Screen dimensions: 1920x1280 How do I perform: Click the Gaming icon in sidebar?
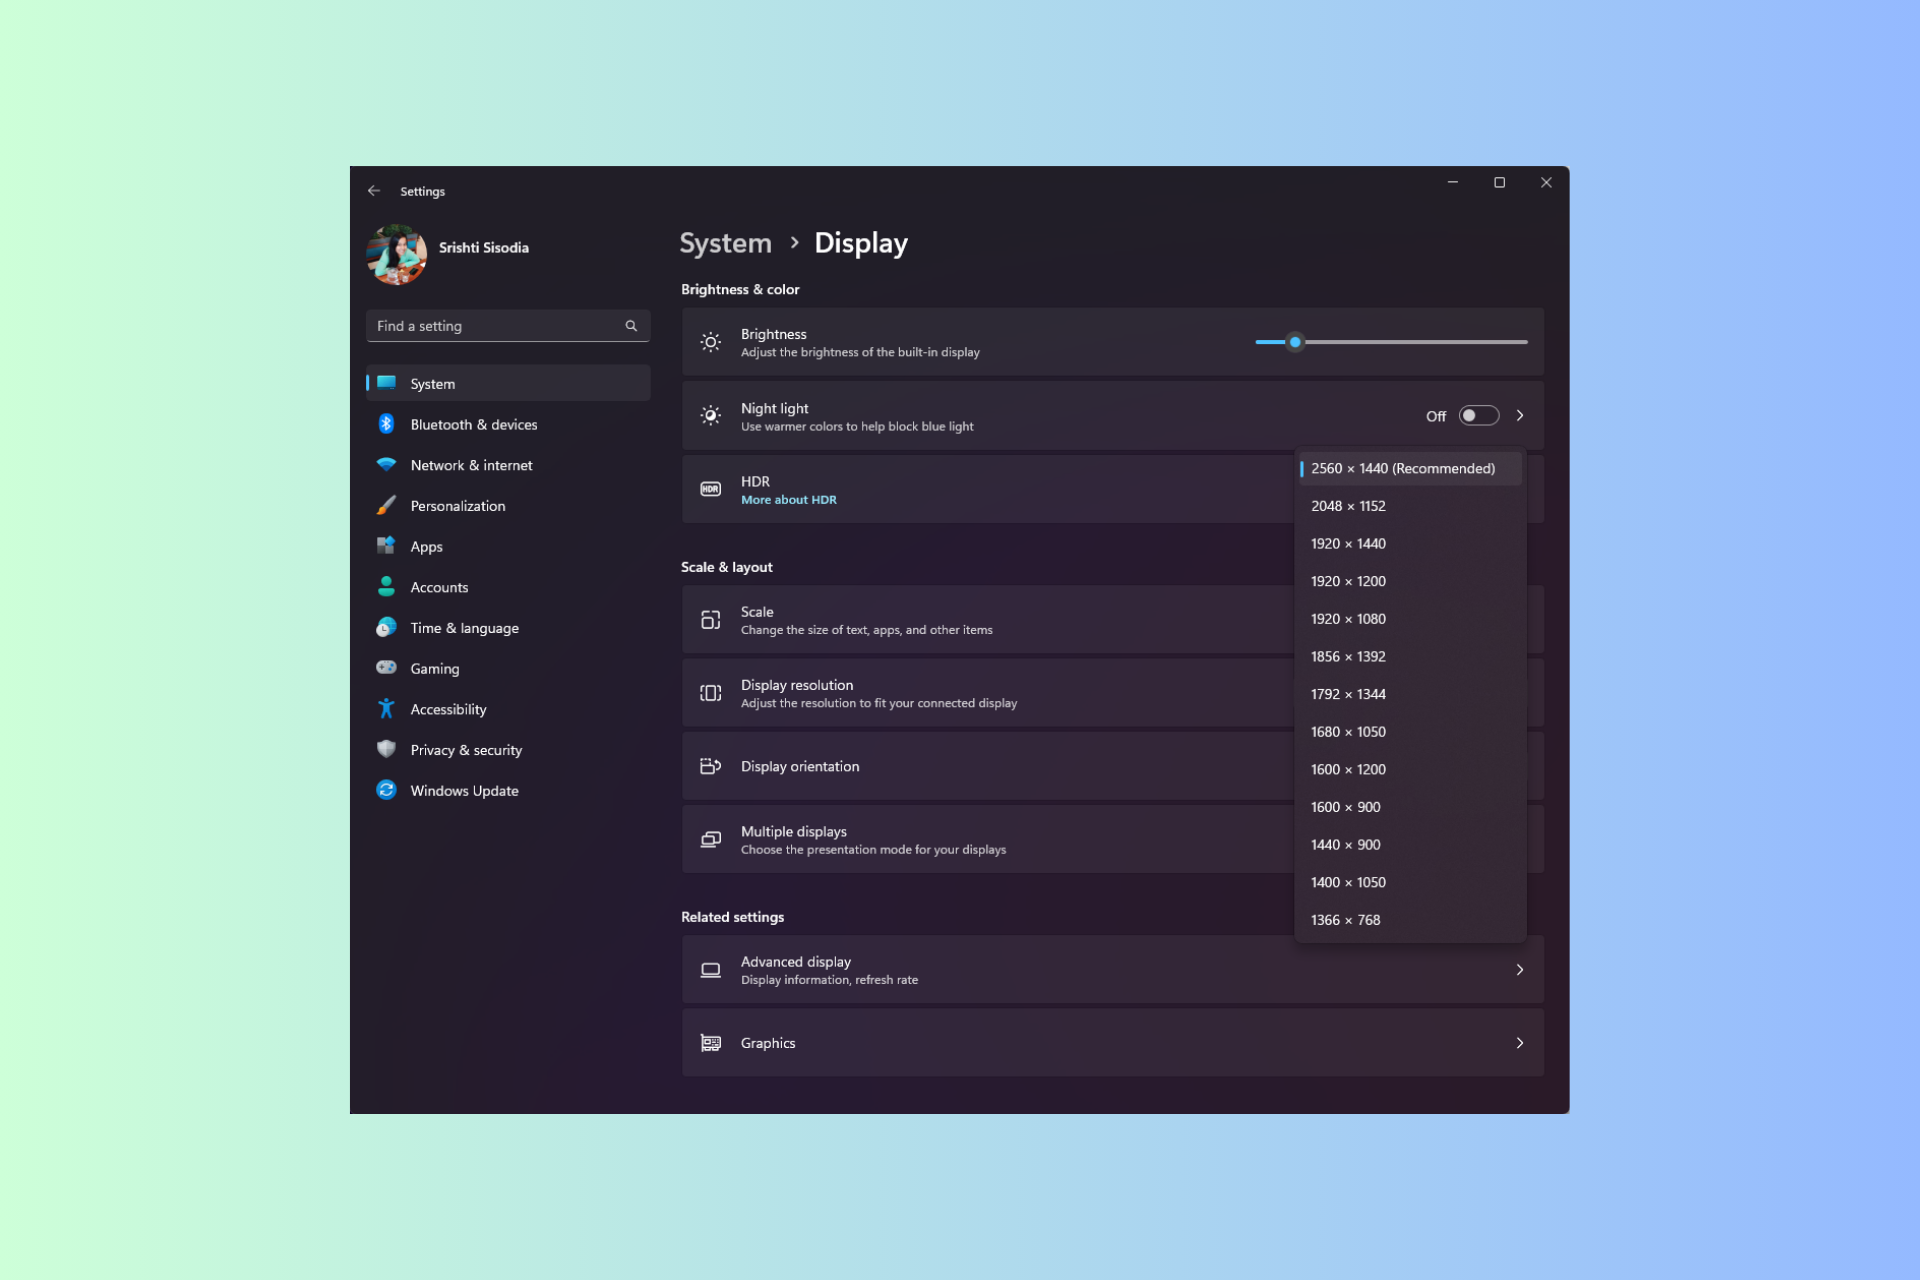pos(387,667)
